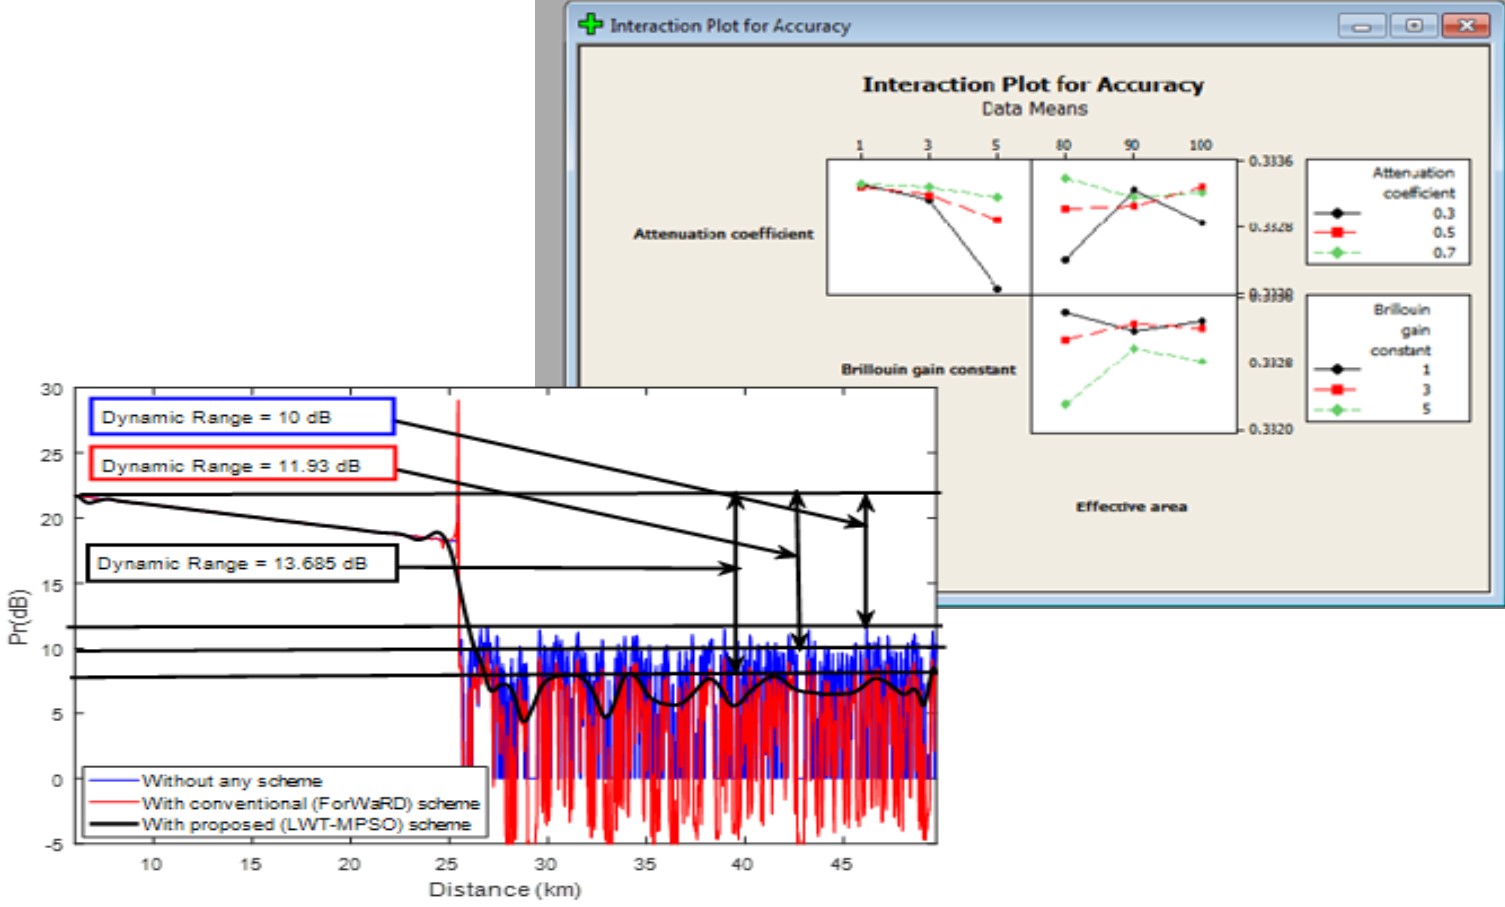Select legend value 5 under Brillouin gain constant
1505x907 pixels.
1426,409
